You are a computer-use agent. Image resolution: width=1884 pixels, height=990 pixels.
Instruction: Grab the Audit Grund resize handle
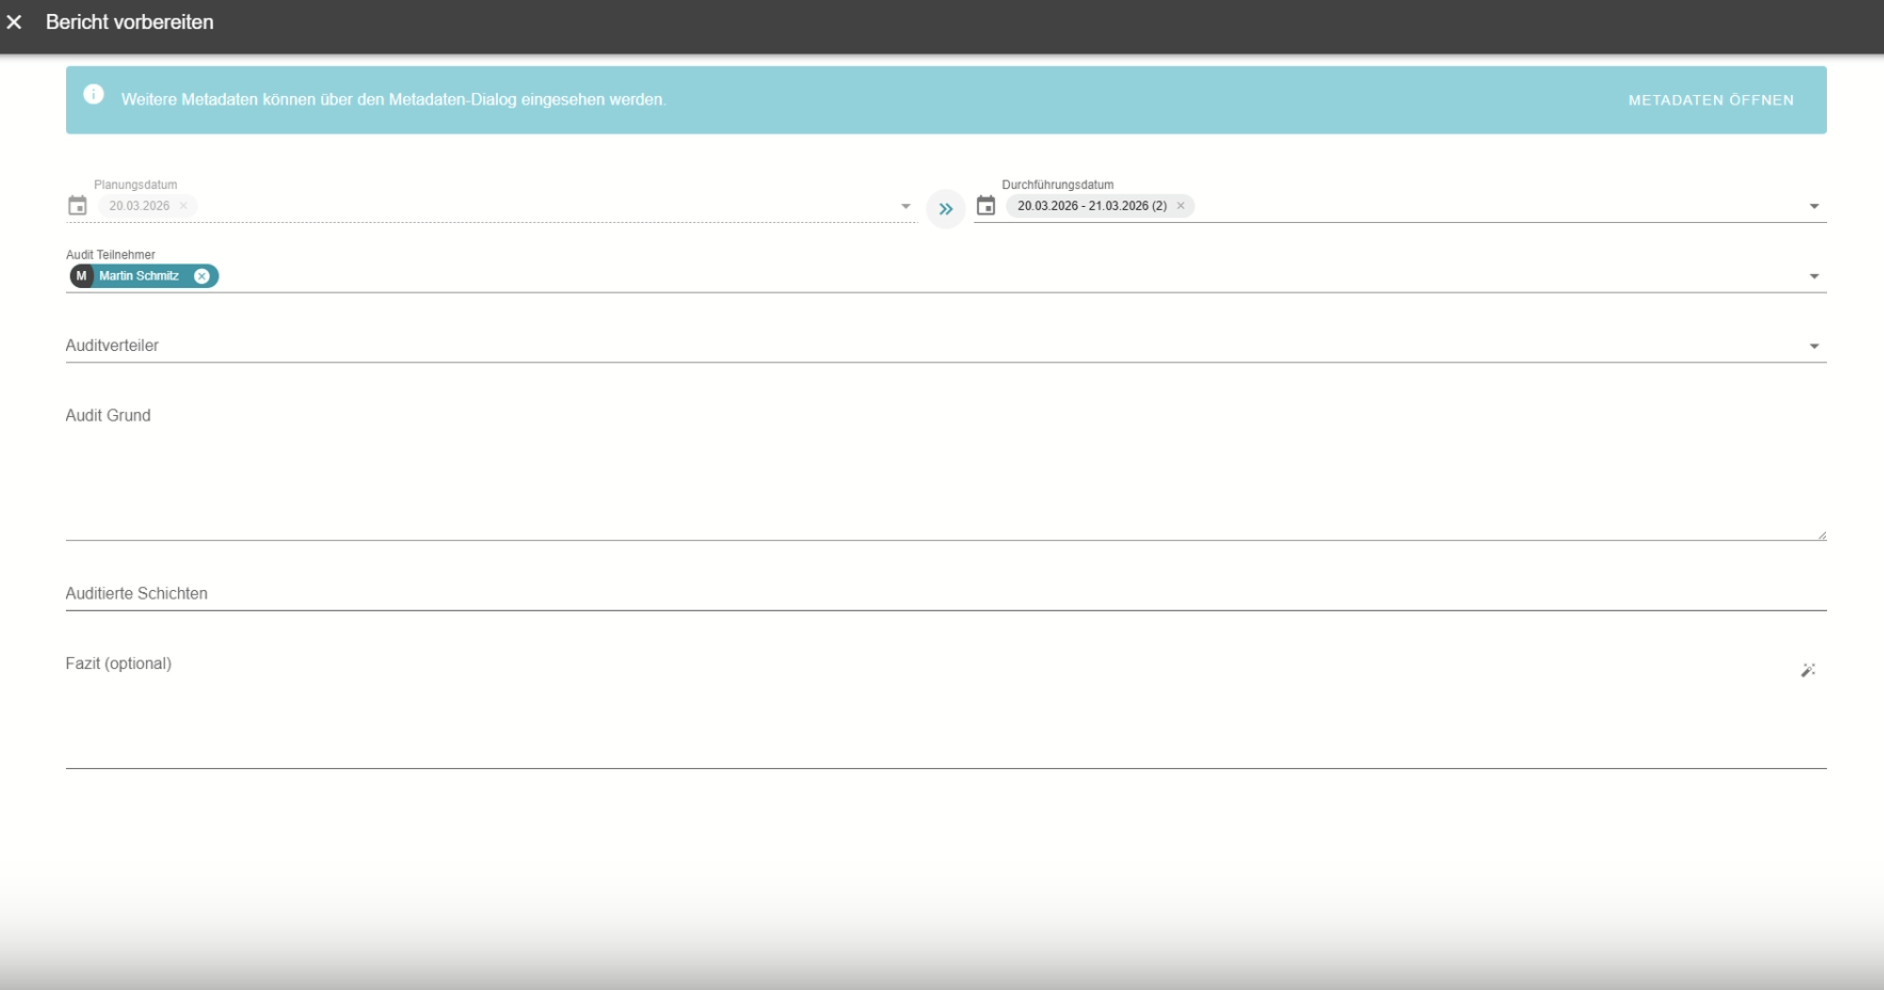point(1822,536)
